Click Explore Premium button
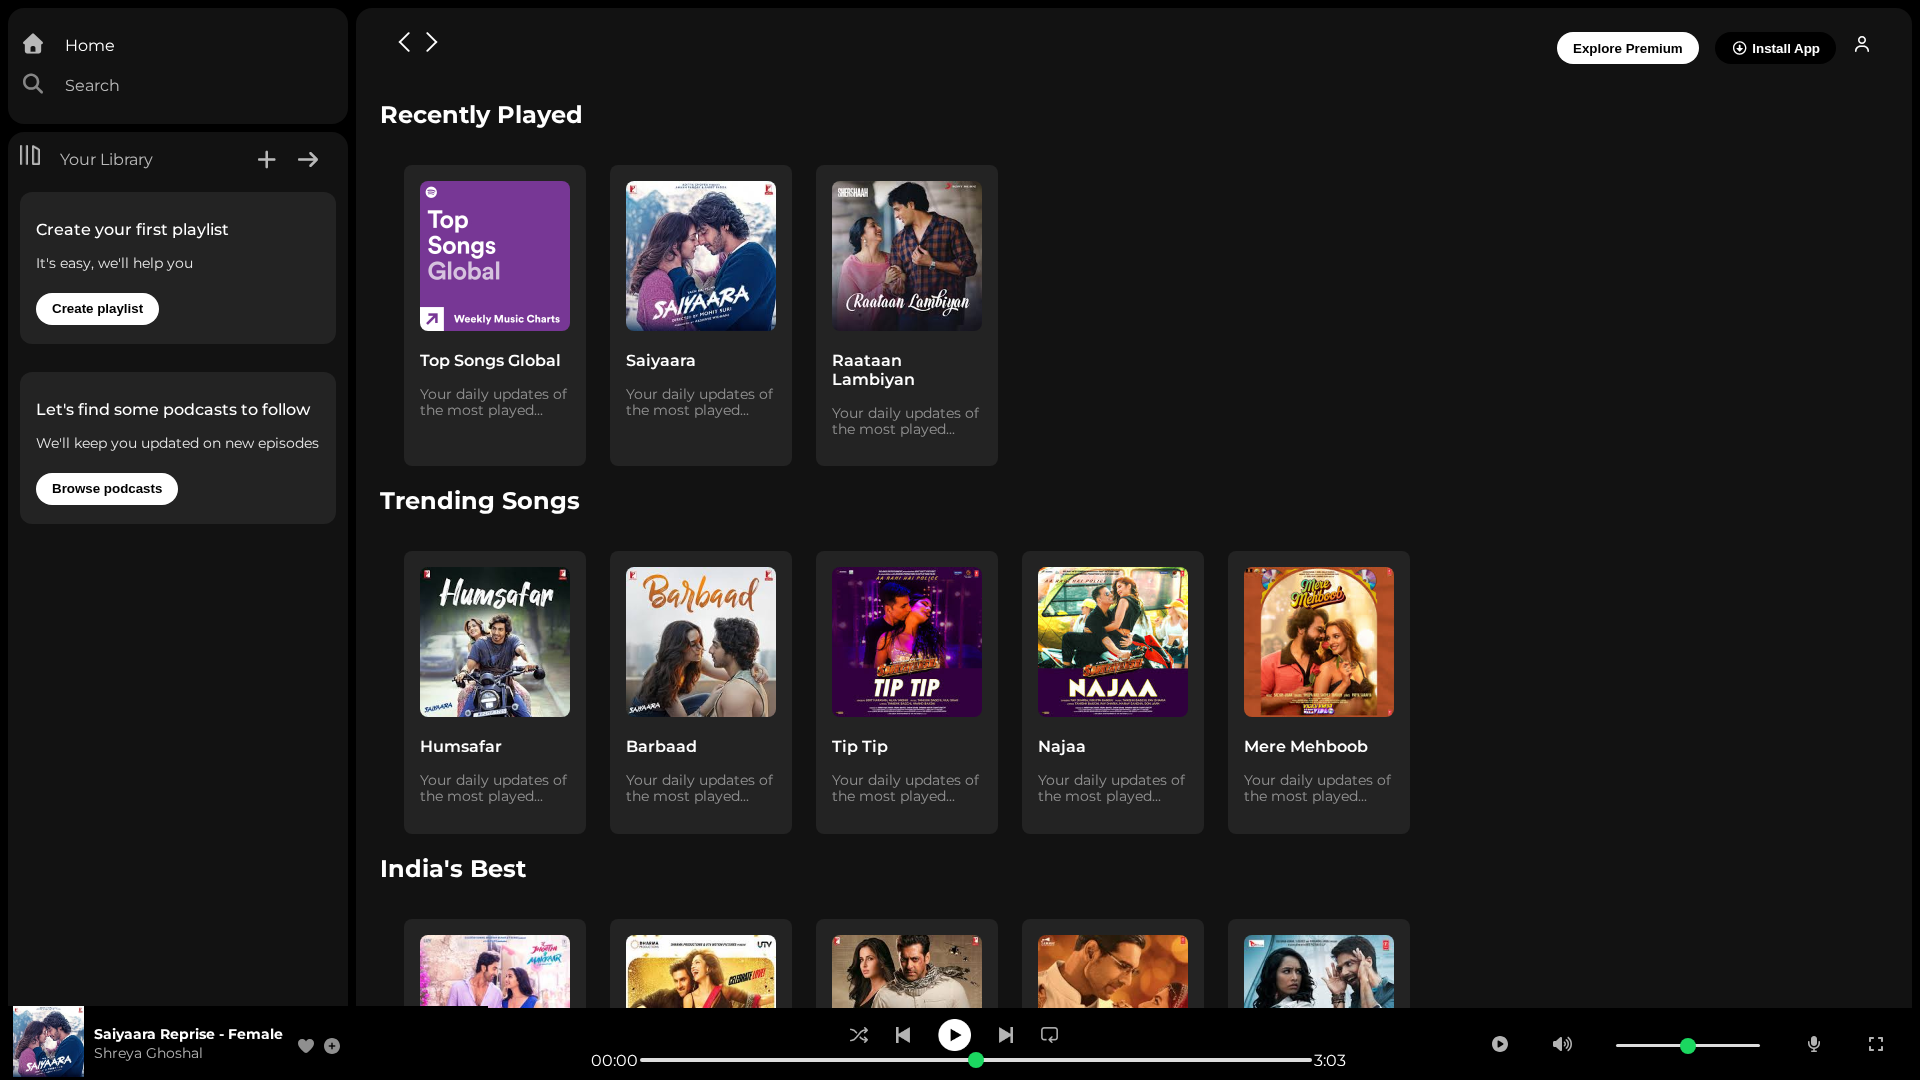 click(x=1627, y=48)
